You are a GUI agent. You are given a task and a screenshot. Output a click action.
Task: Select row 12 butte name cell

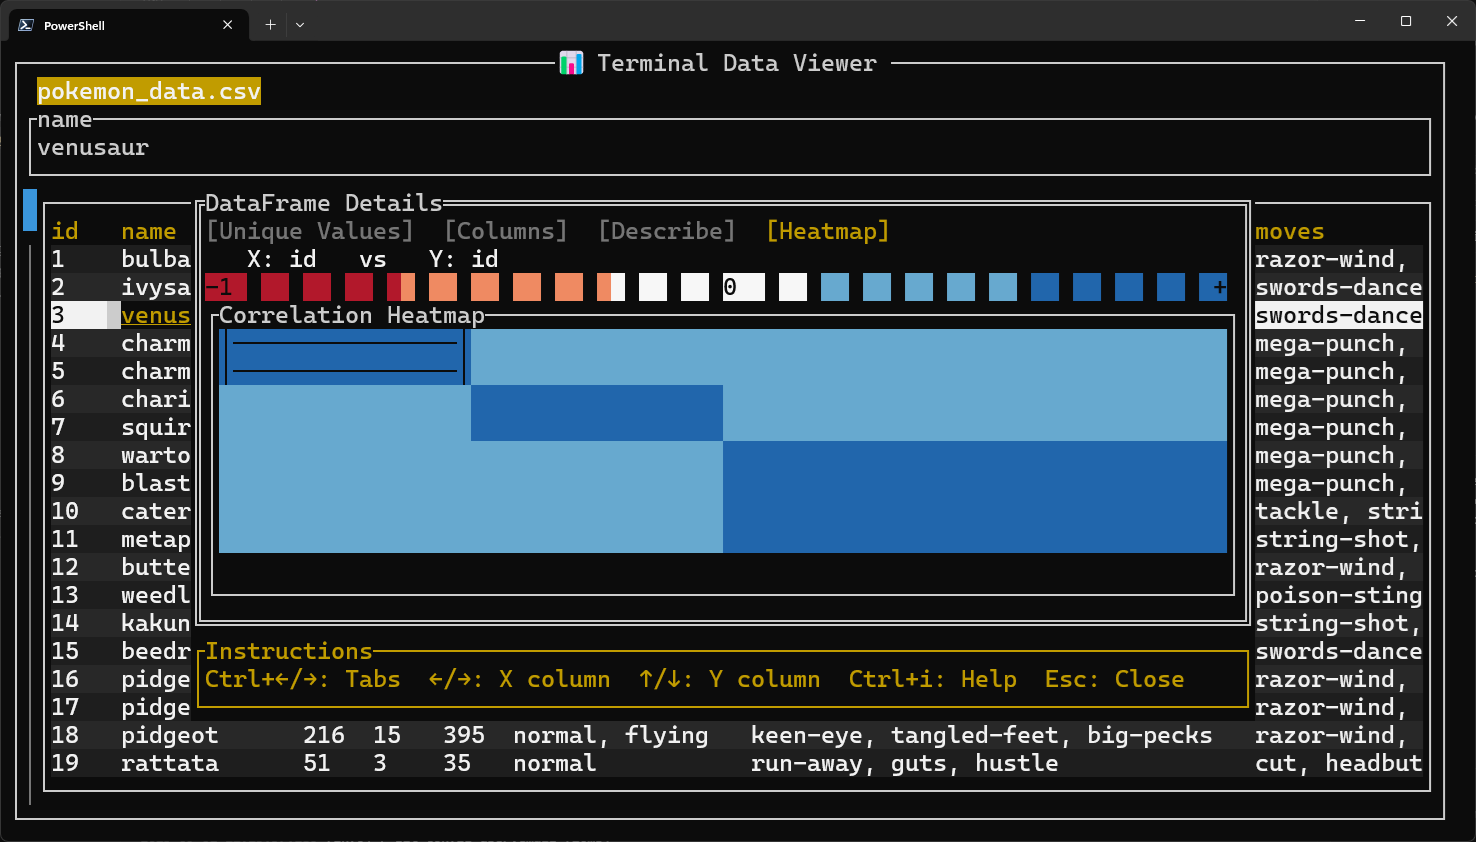(156, 567)
